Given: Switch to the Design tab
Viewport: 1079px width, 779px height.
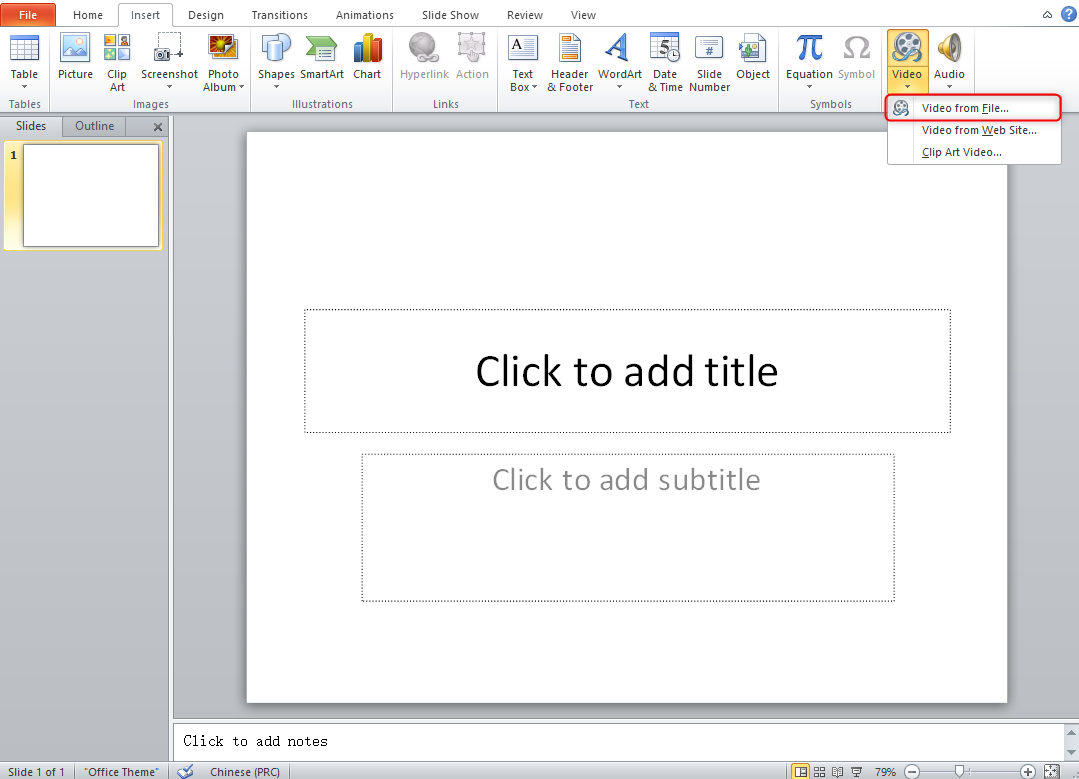Looking at the screenshot, I should 206,14.
